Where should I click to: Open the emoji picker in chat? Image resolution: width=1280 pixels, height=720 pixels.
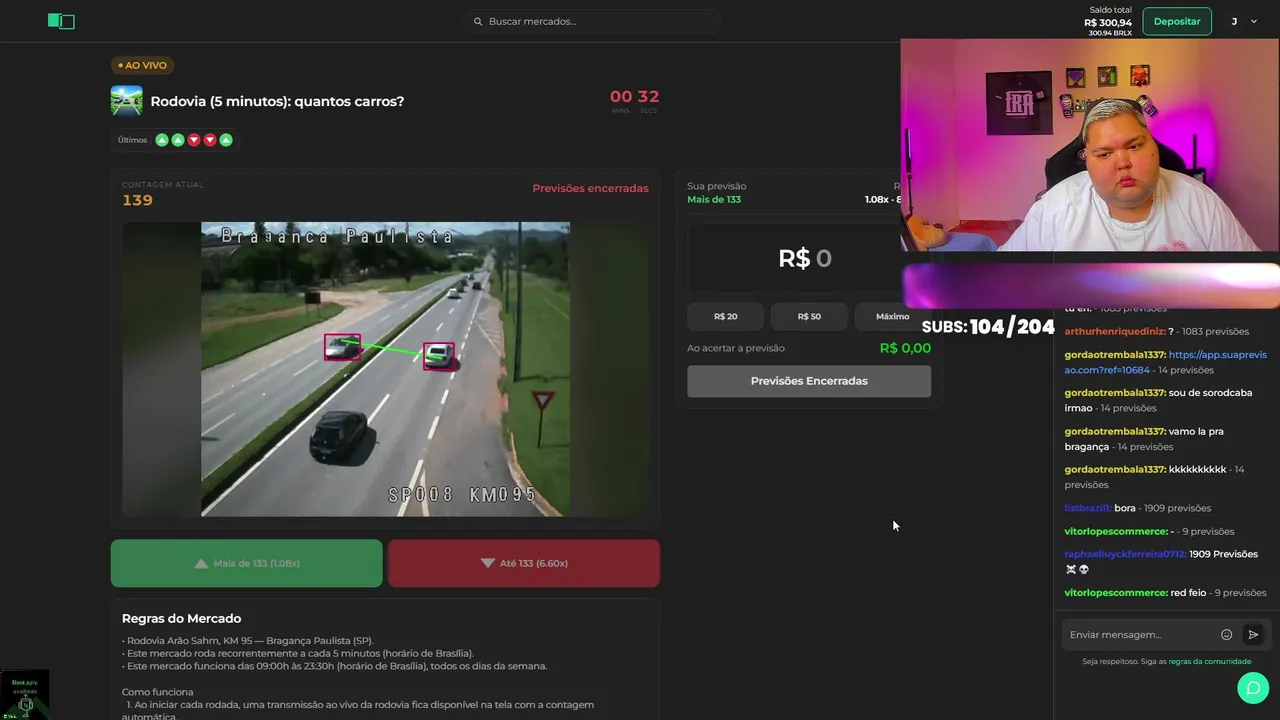pos(1227,635)
